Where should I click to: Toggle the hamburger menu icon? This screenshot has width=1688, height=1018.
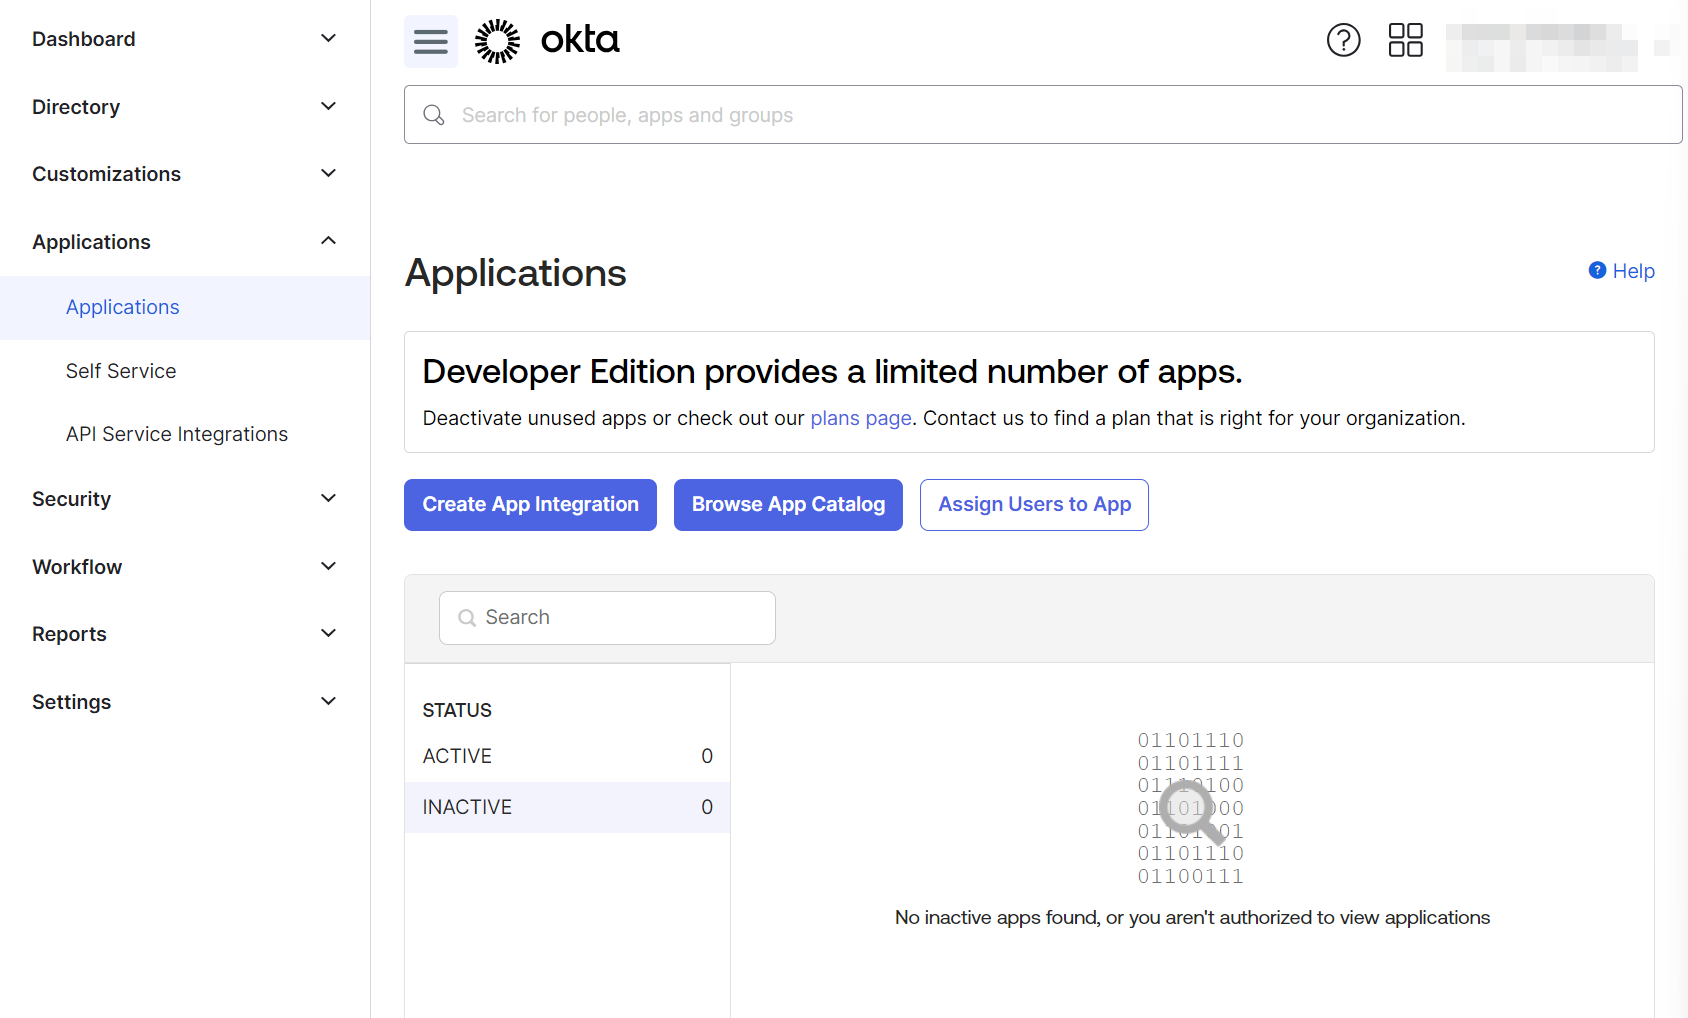(431, 41)
